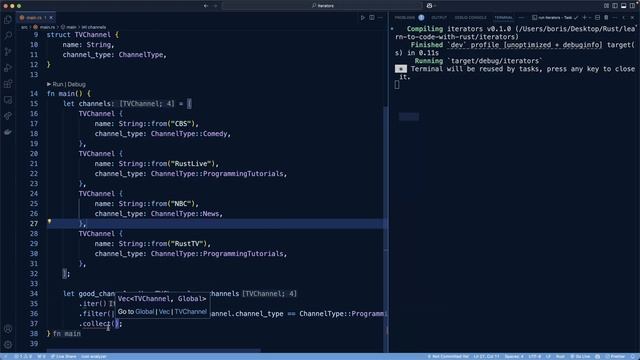Click the [TVChannel; 4] inlay hint on line 34
The height and width of the screenshot is (360, 640).
269,294
